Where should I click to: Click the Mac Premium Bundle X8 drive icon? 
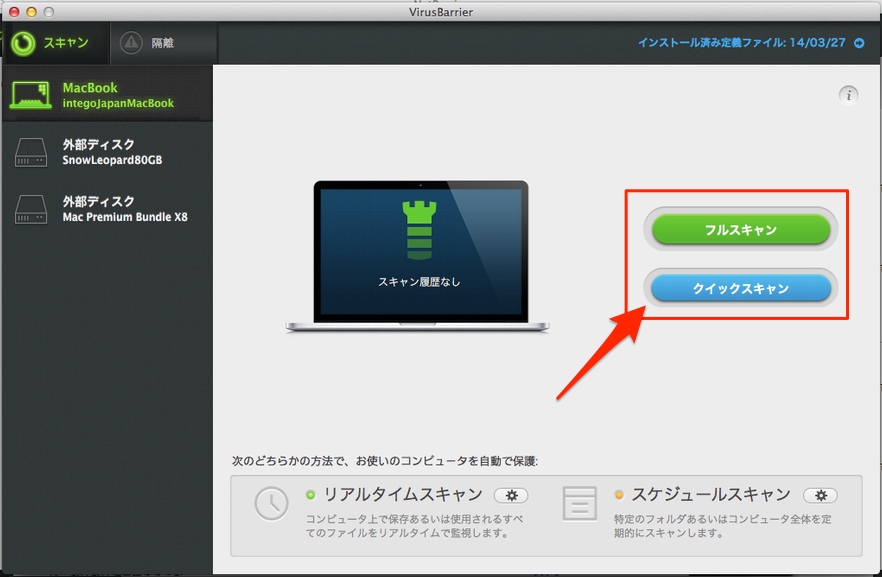coord(31,209)
